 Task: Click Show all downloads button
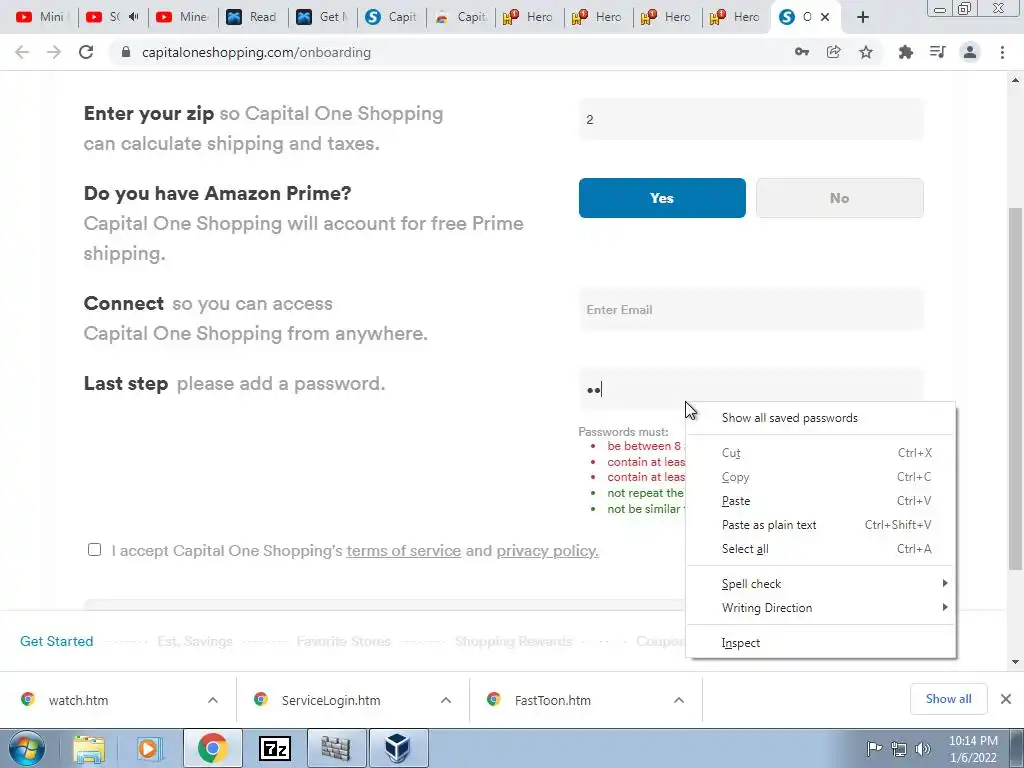948,699
